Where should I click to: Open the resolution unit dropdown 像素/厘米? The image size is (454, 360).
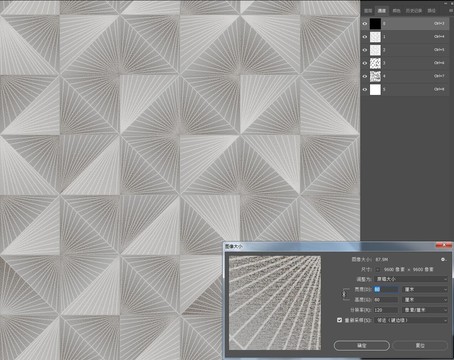[425, 310]
